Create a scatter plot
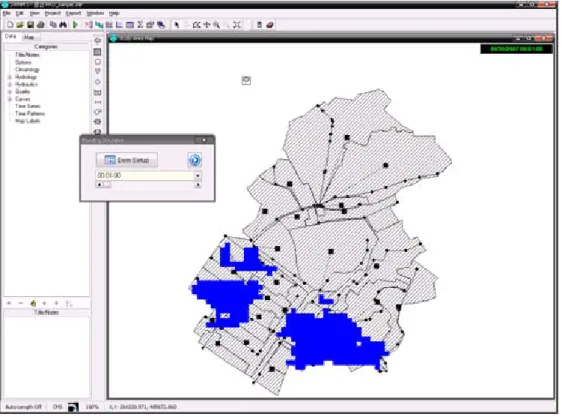562x417 pixels. tap(119, 25)
